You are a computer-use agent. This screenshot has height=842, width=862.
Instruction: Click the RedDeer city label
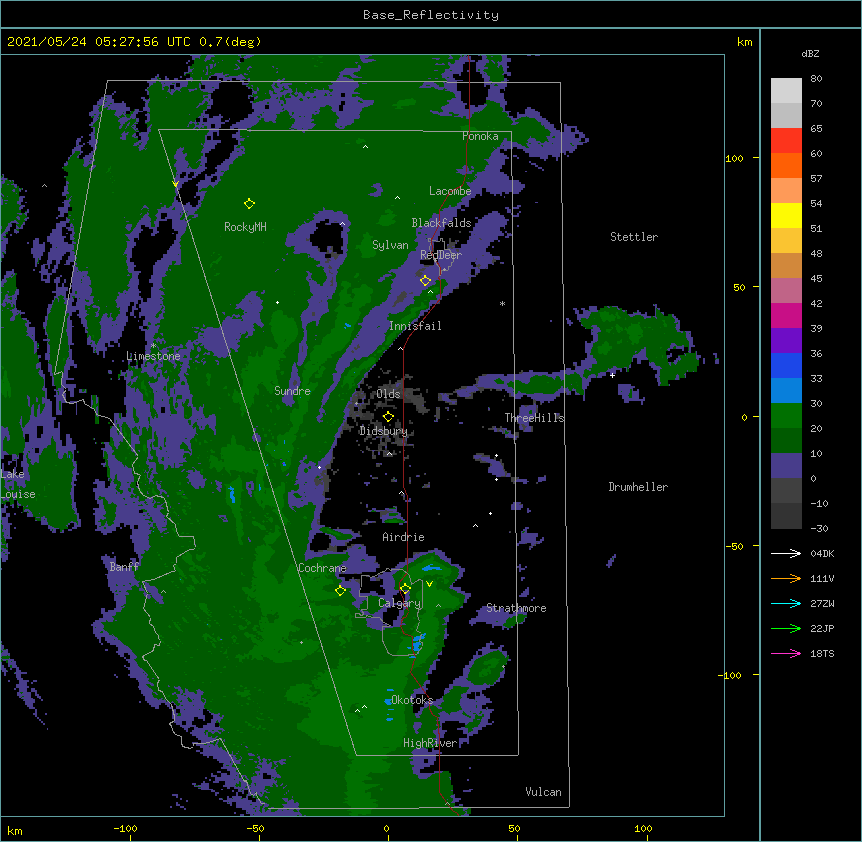[441, 255]
